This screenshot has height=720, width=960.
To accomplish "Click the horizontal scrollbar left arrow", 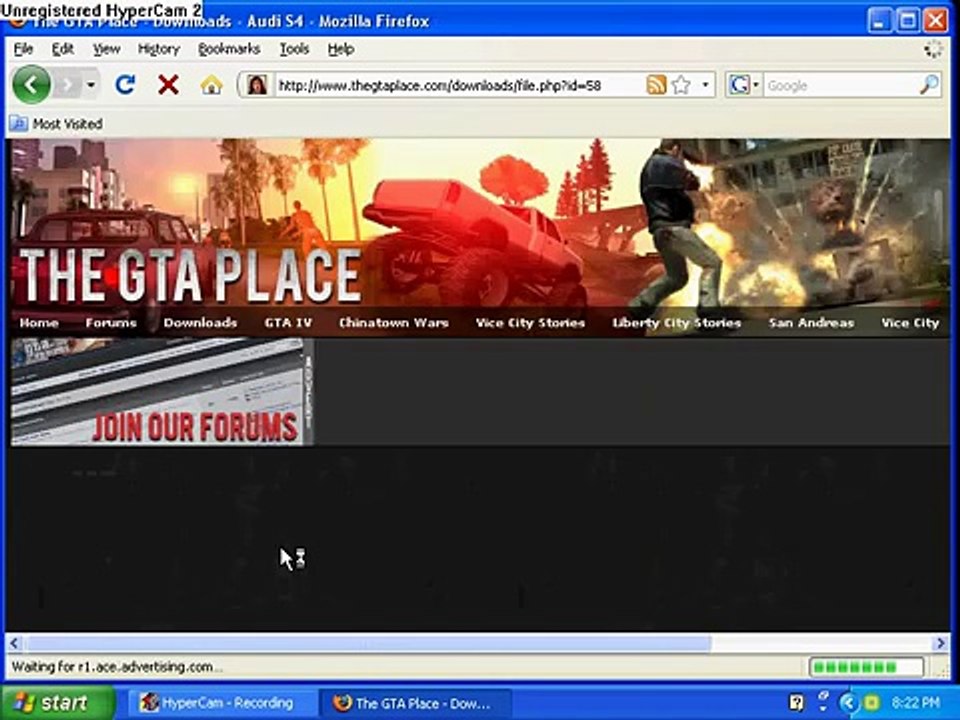I will [15, 643].
